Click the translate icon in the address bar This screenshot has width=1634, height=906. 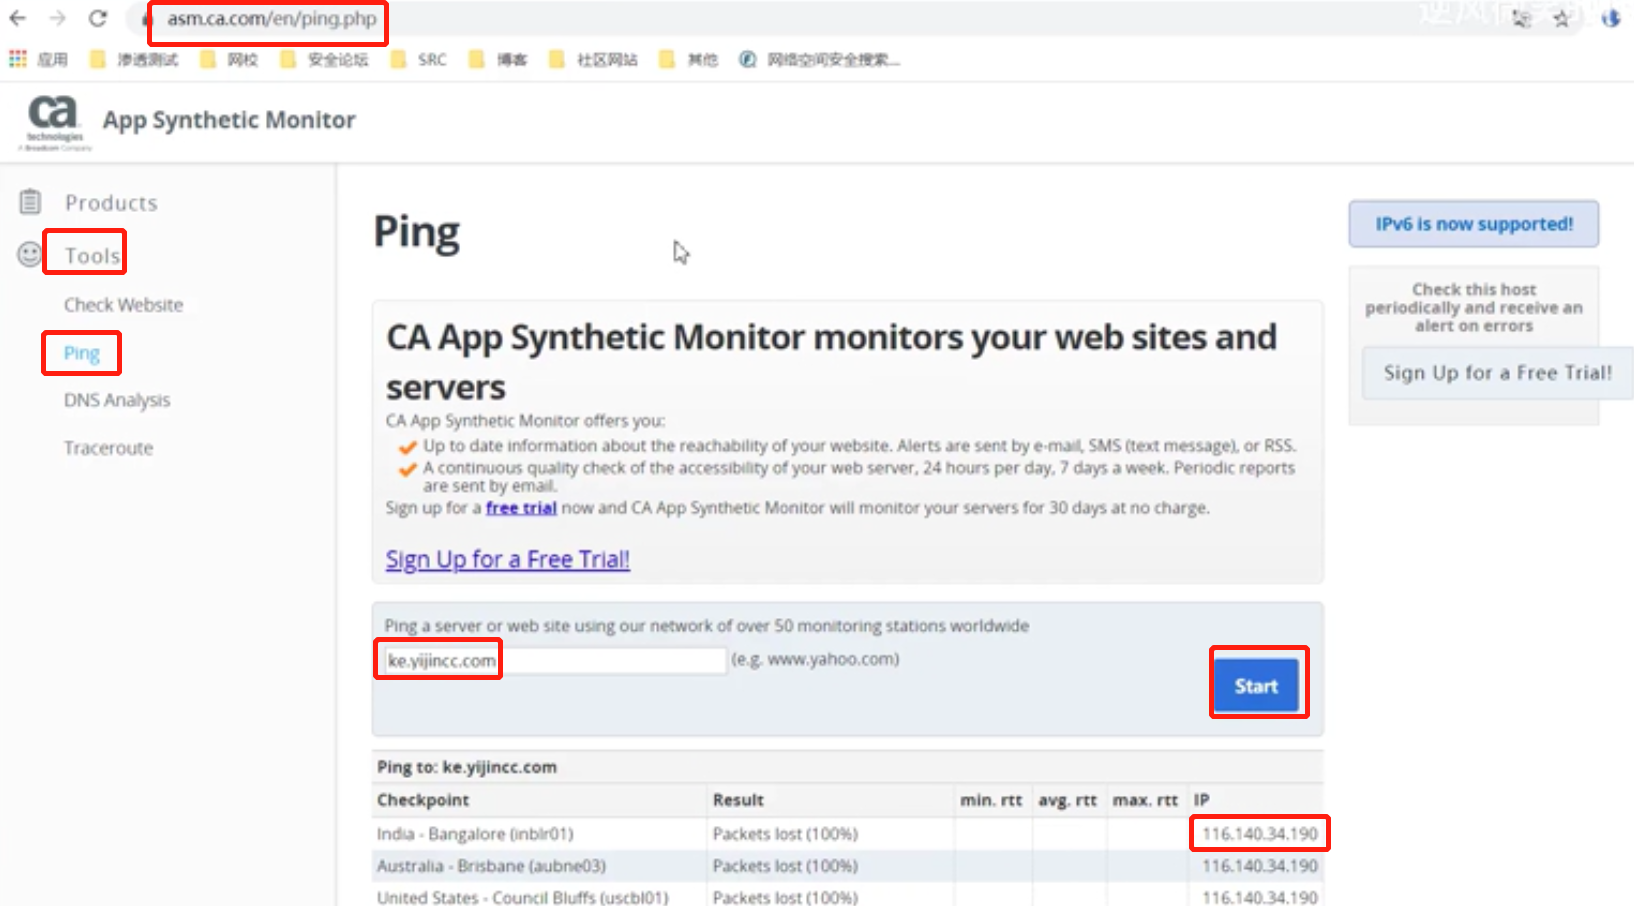point(1521,19)
